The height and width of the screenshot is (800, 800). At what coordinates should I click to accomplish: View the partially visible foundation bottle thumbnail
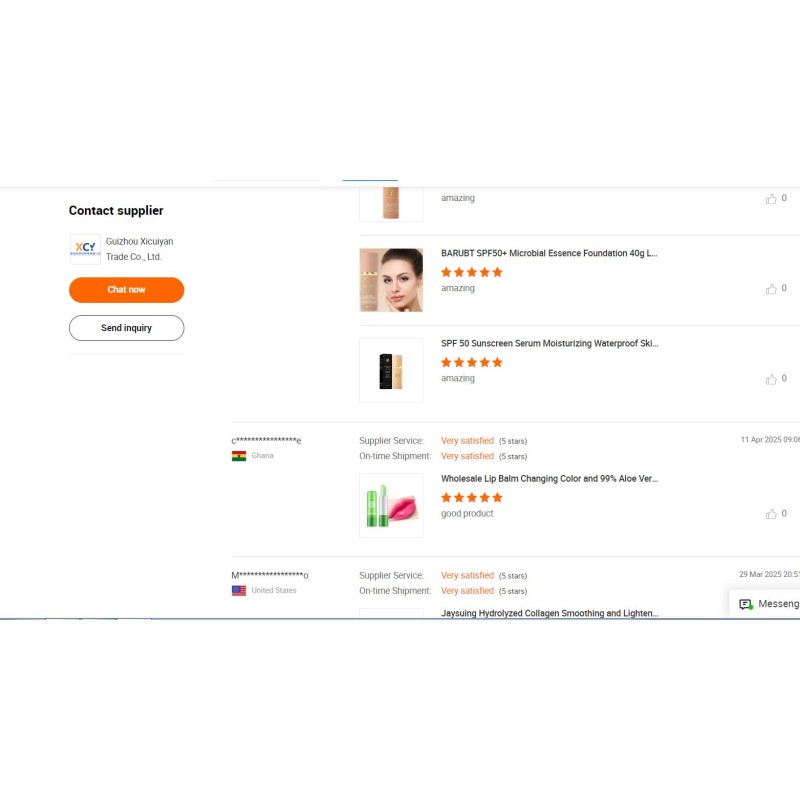391,204
